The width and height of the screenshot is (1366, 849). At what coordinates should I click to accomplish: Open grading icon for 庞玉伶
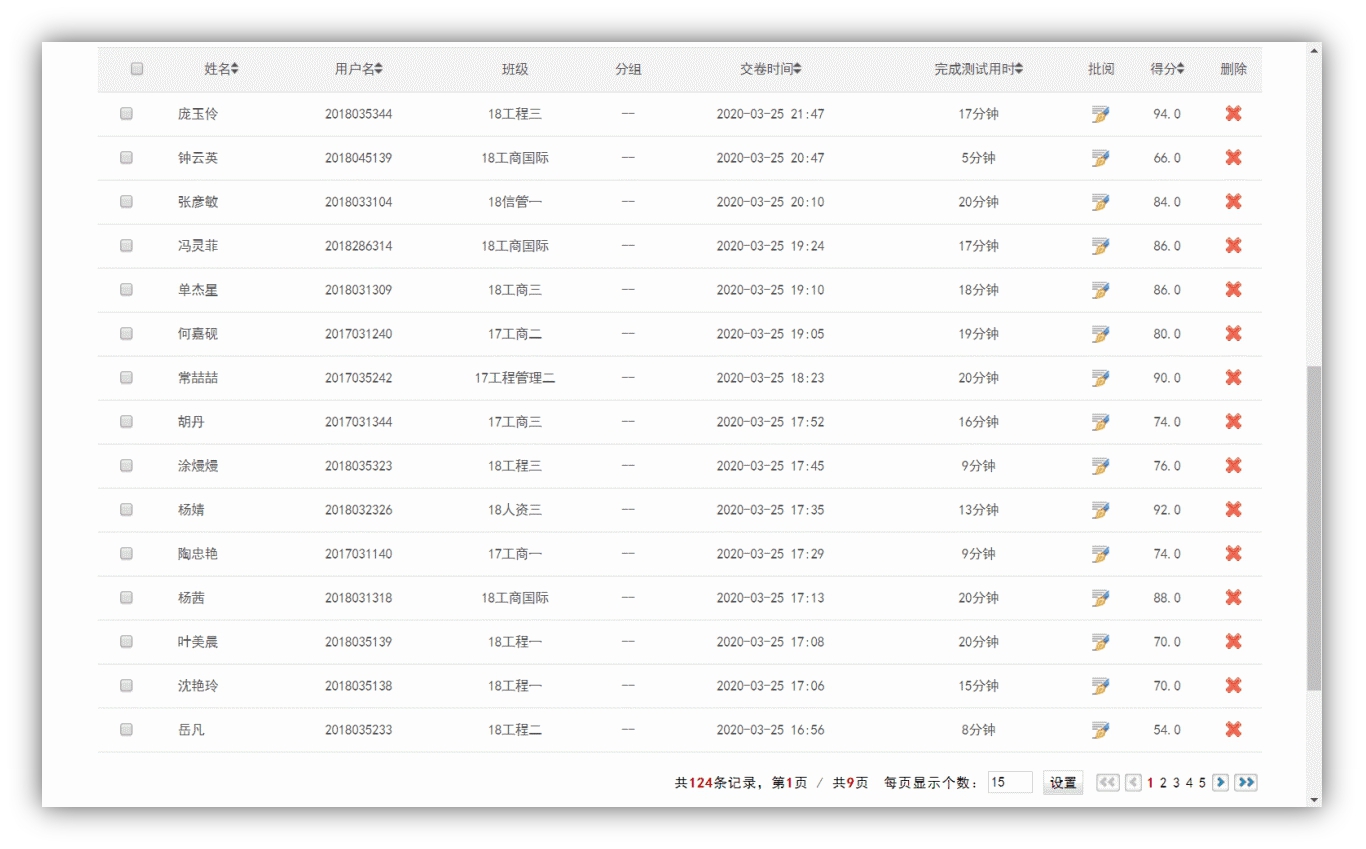1100,114
